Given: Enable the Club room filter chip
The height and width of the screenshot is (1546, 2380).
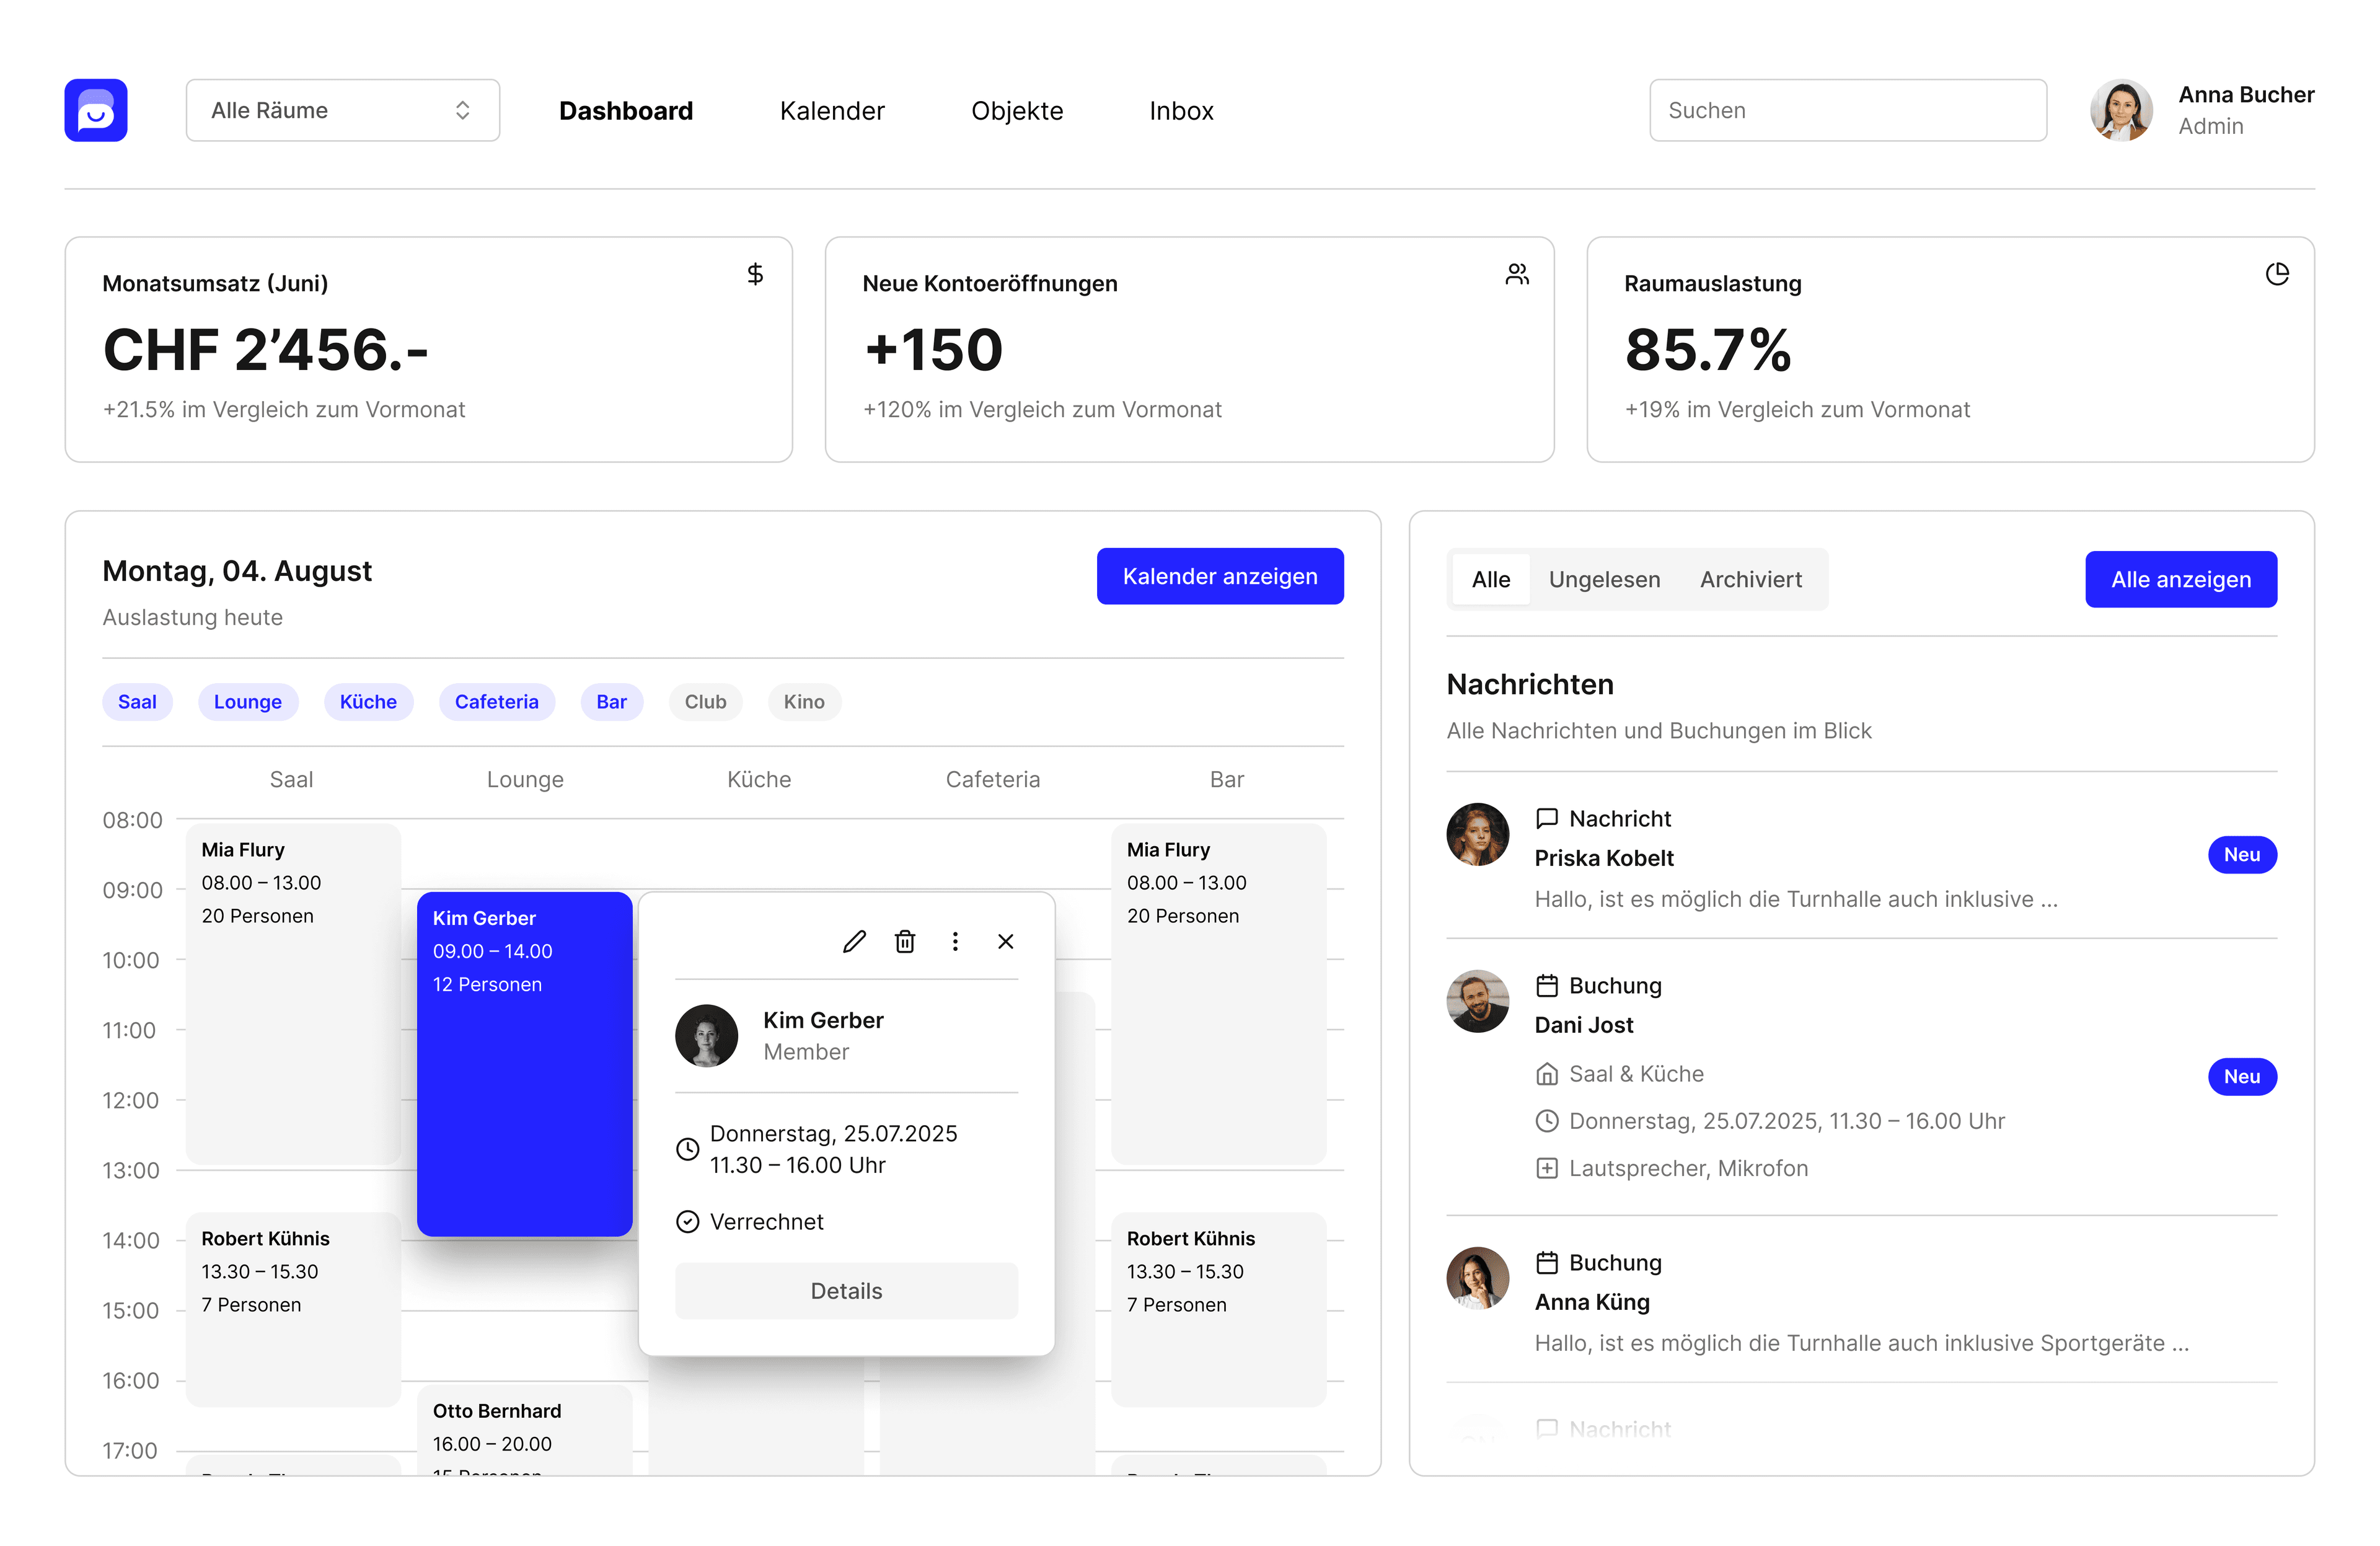Looking at the screenshot, I should pos(705,702).
